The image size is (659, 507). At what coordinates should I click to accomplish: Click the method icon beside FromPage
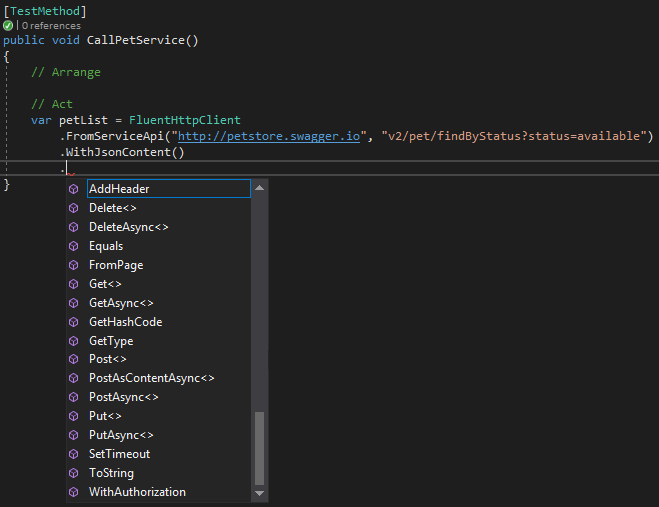(74, 265)
